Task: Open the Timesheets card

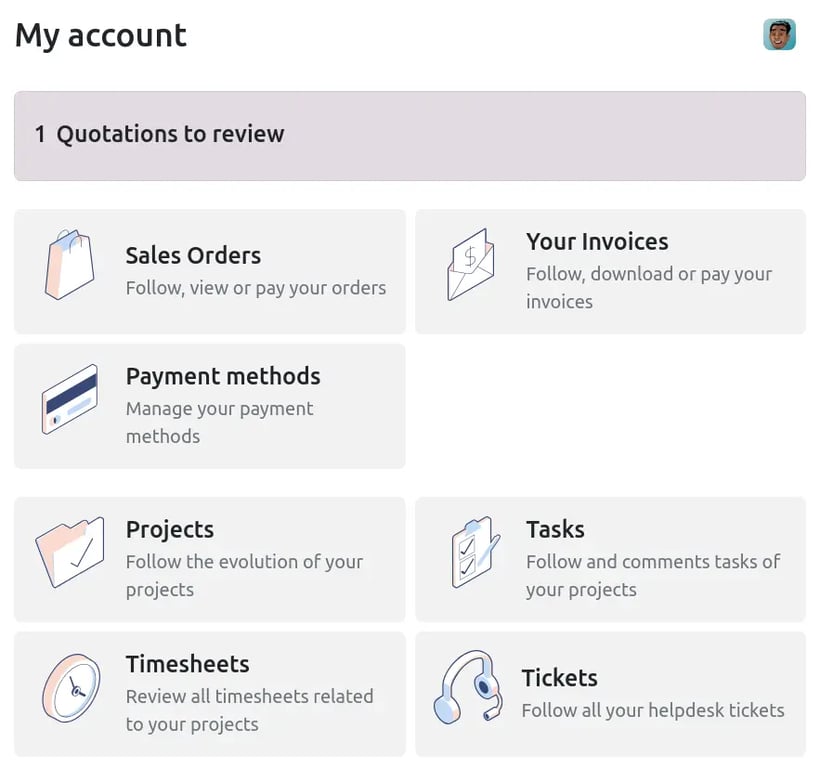Action: (x=209, y=694)
